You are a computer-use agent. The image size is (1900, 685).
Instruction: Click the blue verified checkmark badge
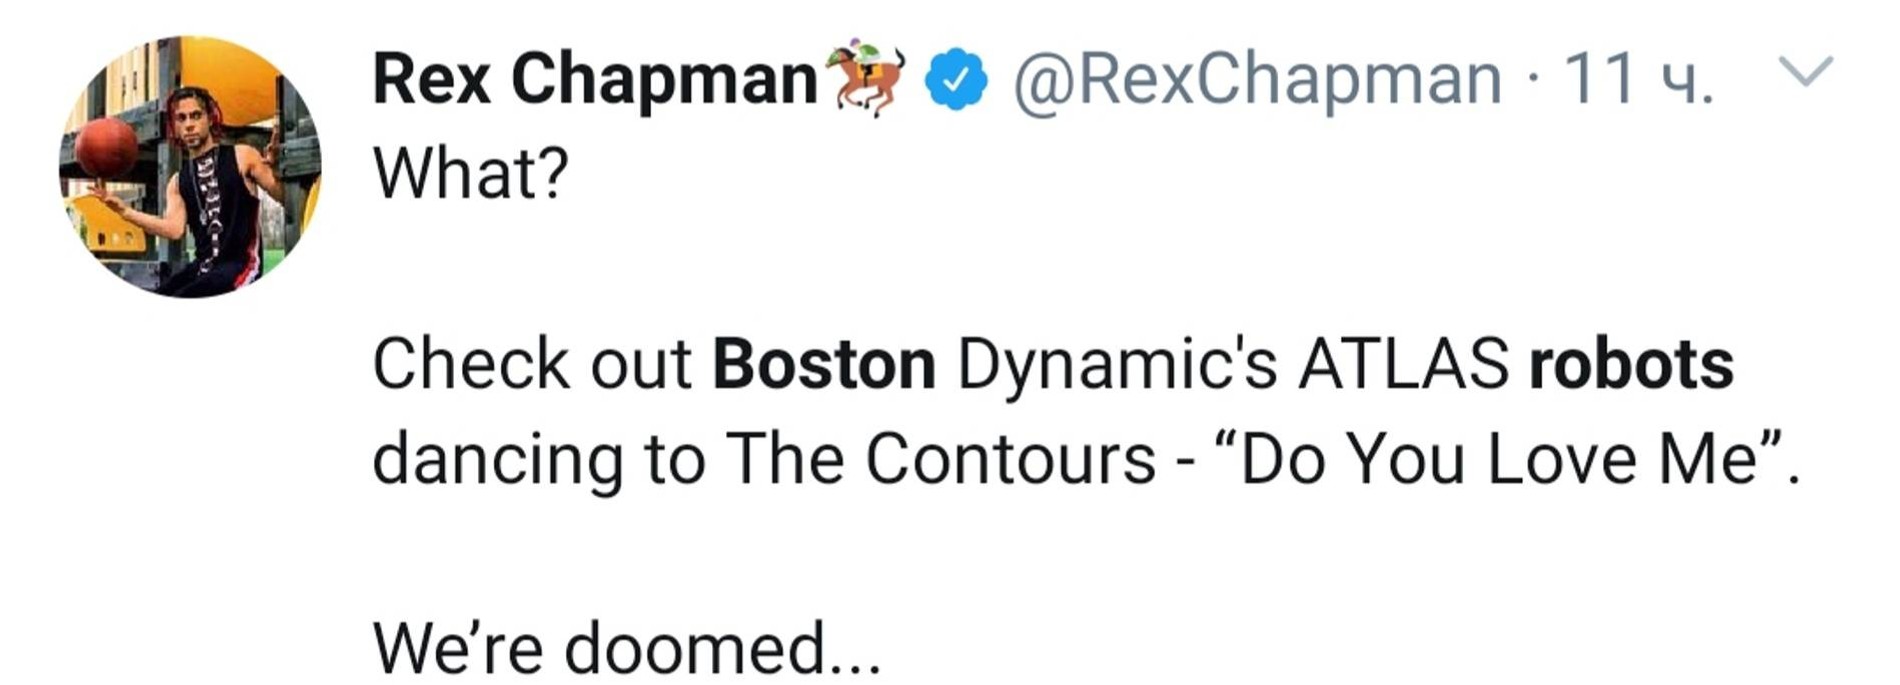coord(956,79)
